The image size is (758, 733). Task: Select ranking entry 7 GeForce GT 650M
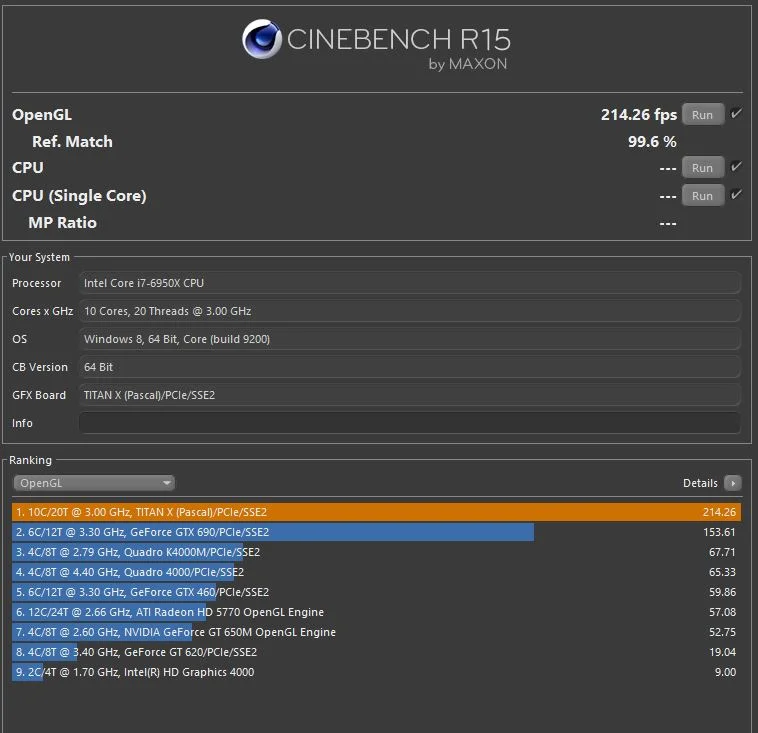click(377, 632)
